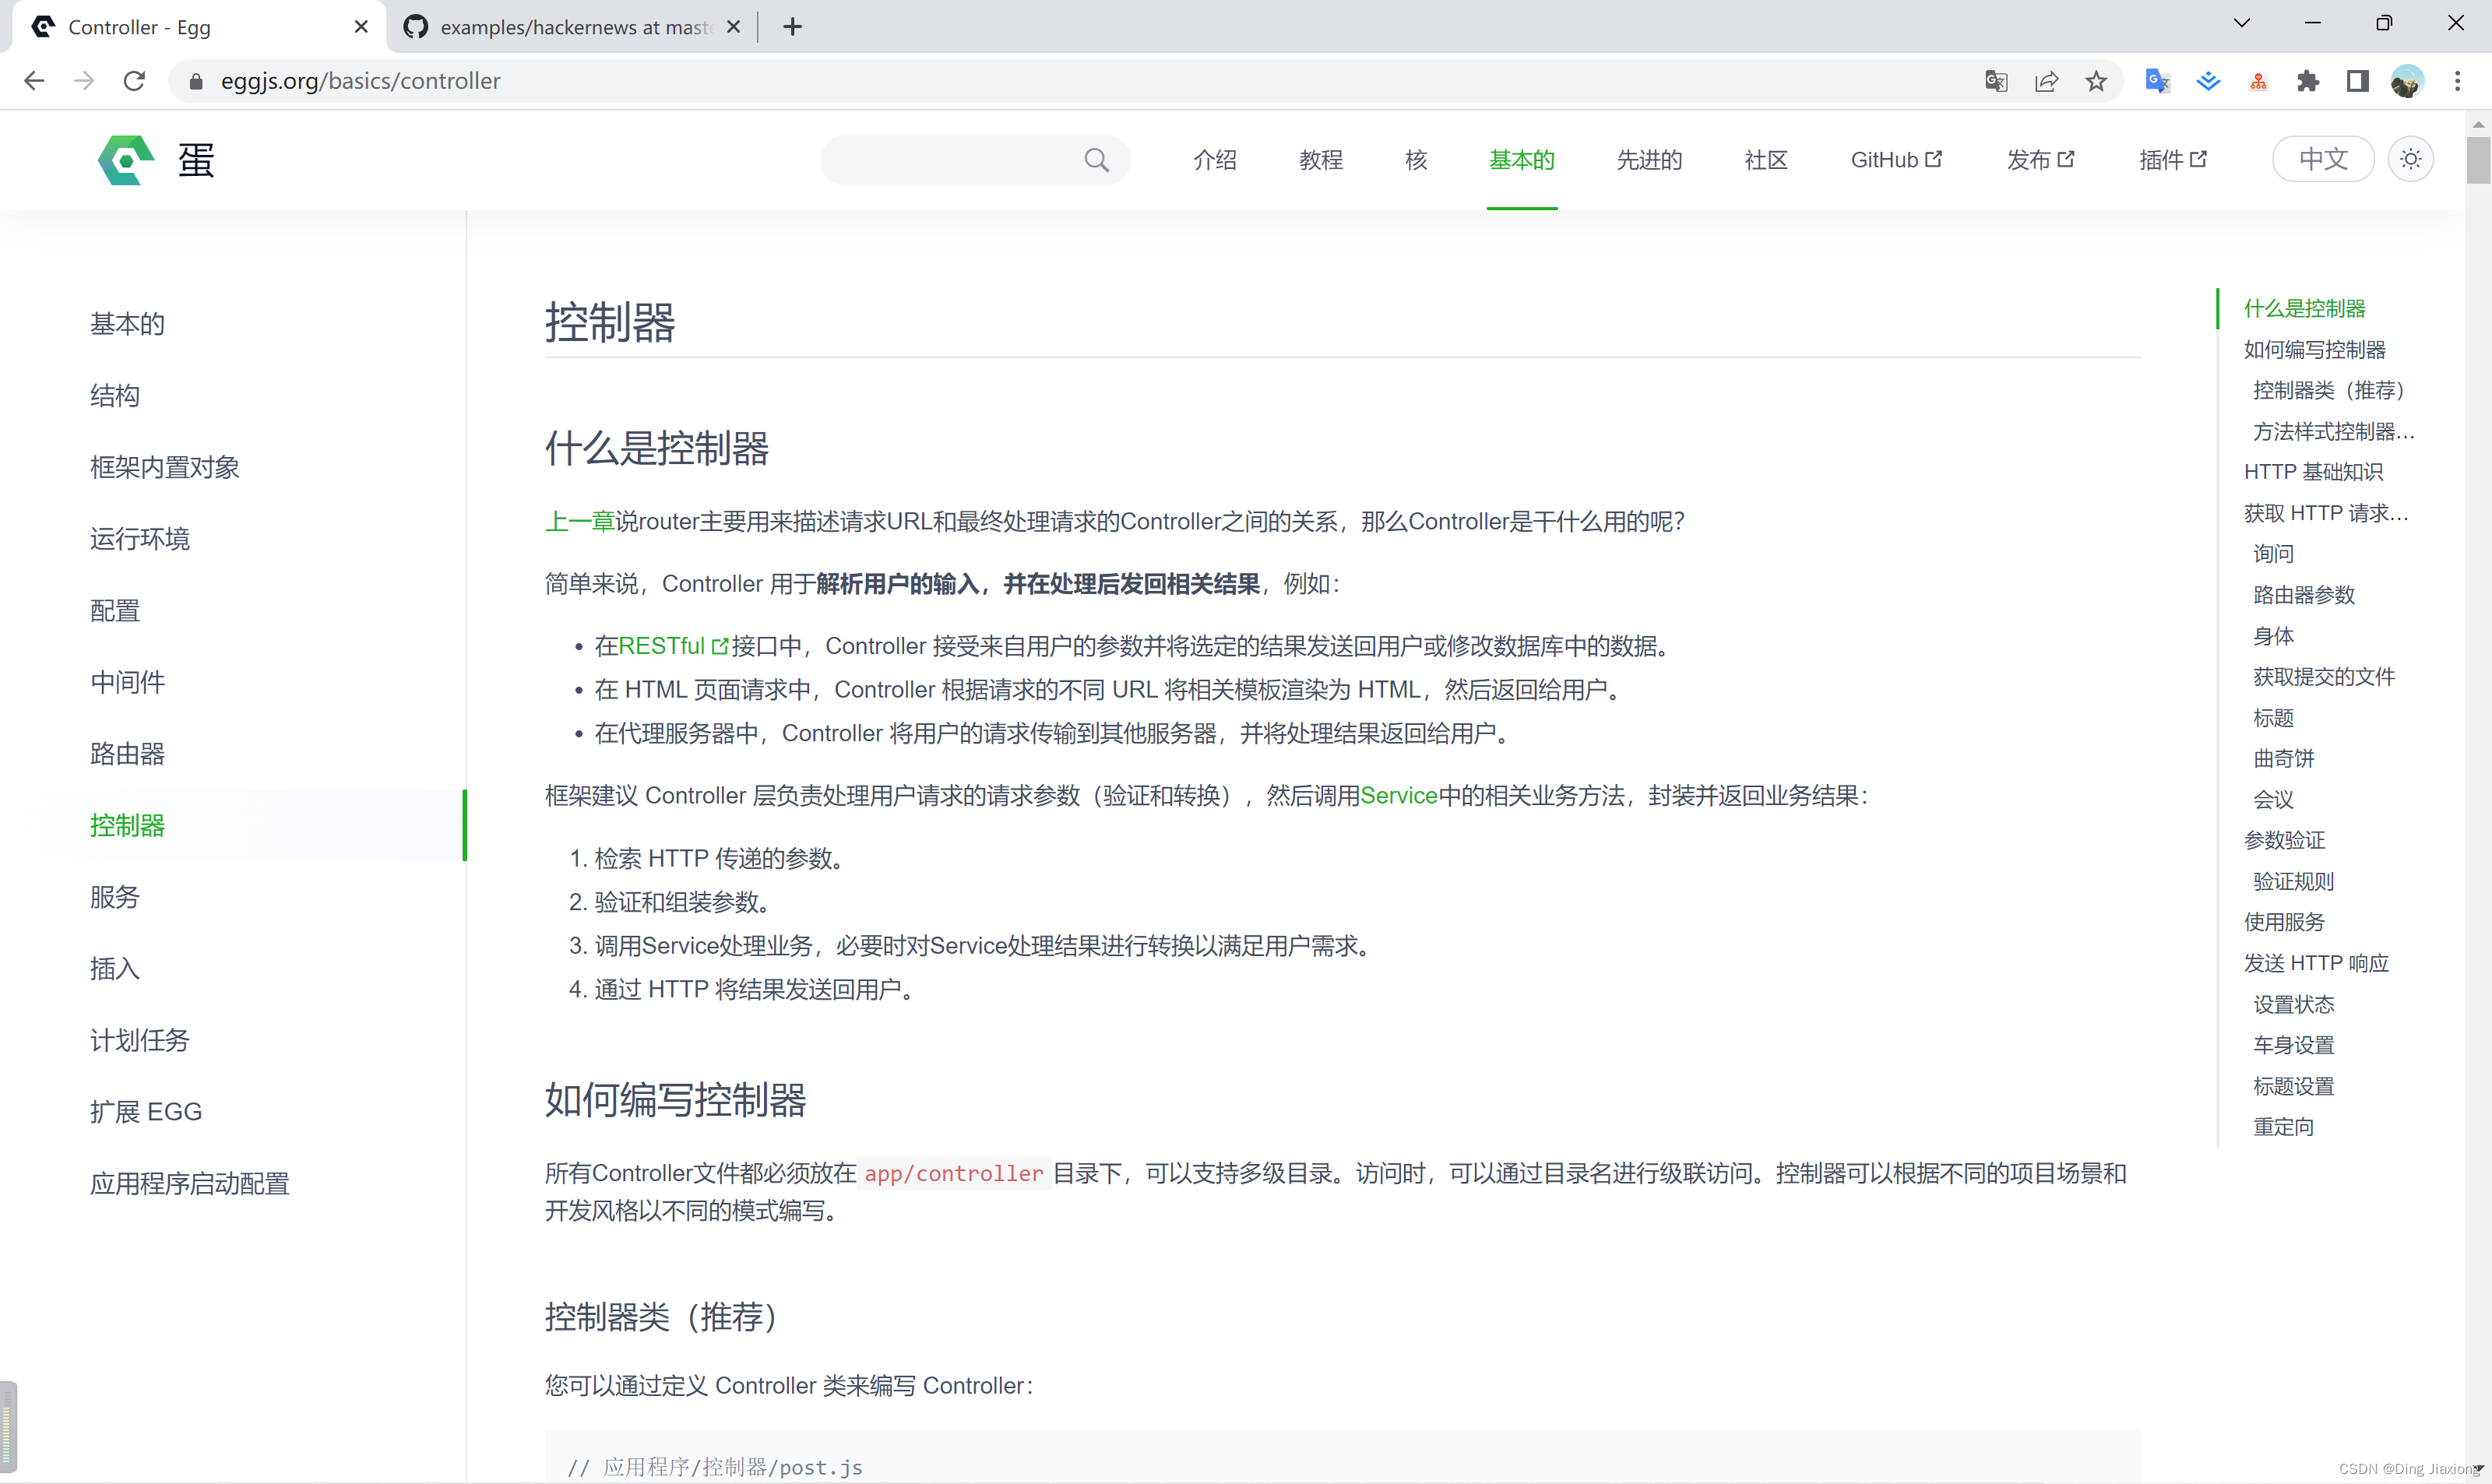The width and height of the screenshot is (2492, 1484).
Task: Open 框架内置对象 in the sidebar
Action: pyautogui.click(x=164, y=467)
